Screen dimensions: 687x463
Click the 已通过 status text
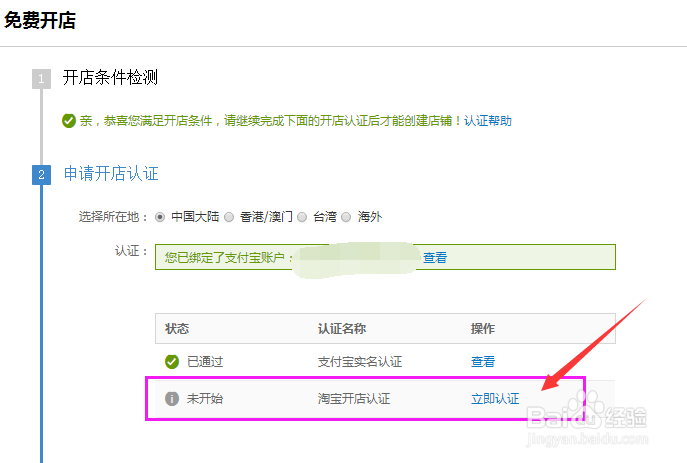pyautogui.click(x=205, y=362)
